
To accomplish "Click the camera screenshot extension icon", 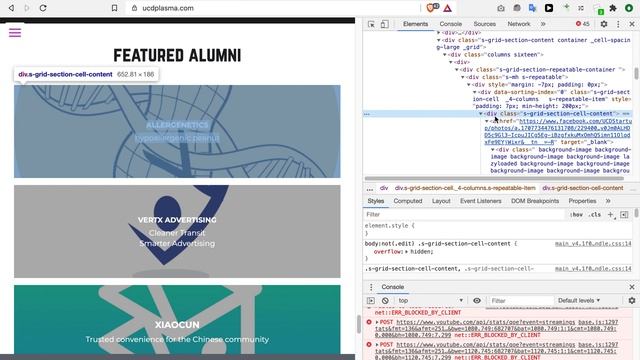I will tap(501, 8).
